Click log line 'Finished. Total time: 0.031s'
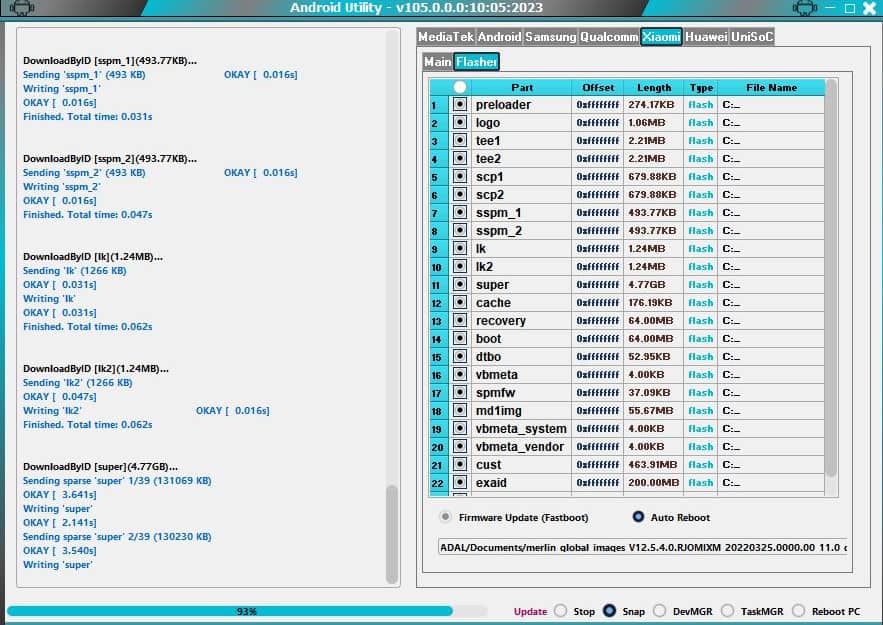The width and height of the screenshot is (883, 625). pyautogui.click(x=88, y=117)
